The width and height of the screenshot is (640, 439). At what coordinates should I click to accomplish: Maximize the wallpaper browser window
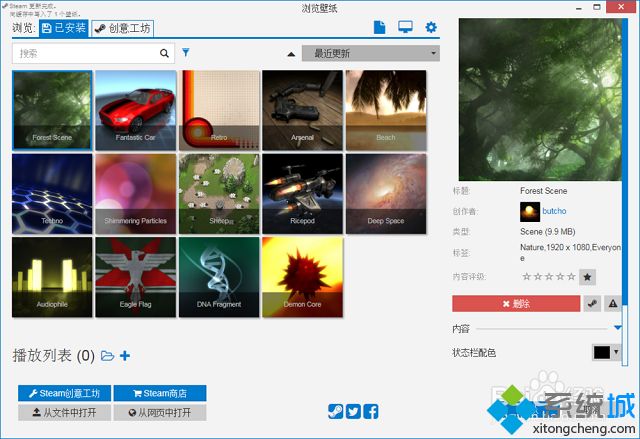coord(597,7)
